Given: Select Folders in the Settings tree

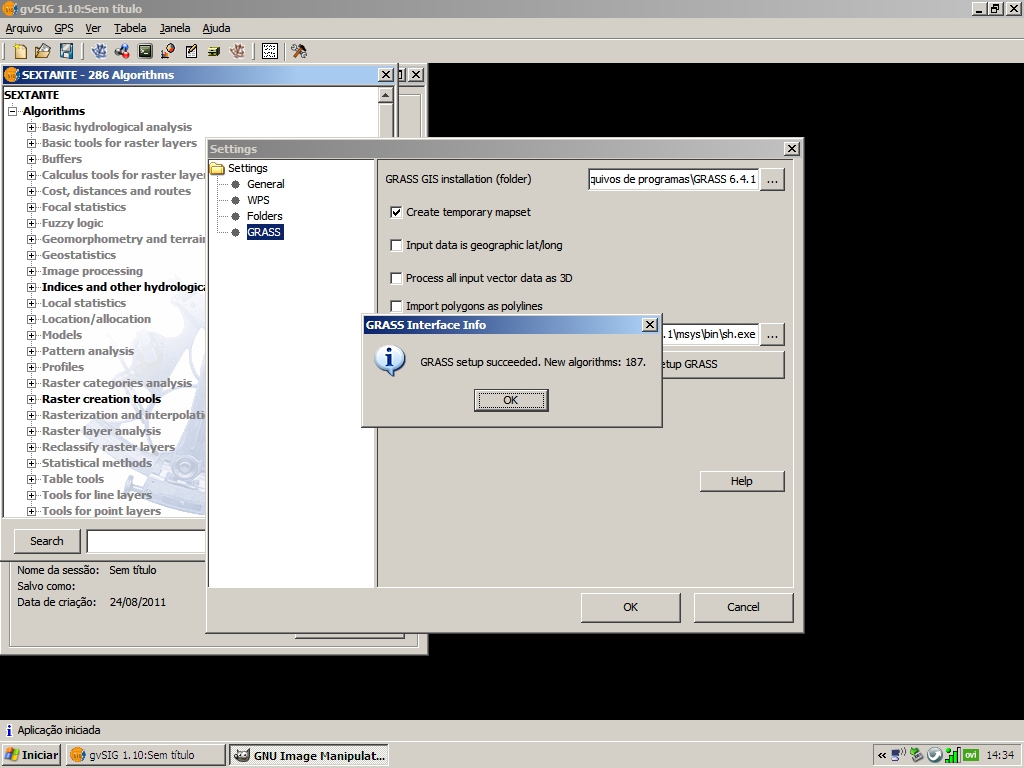Looking at the screenshot, I should click(265, 216).
